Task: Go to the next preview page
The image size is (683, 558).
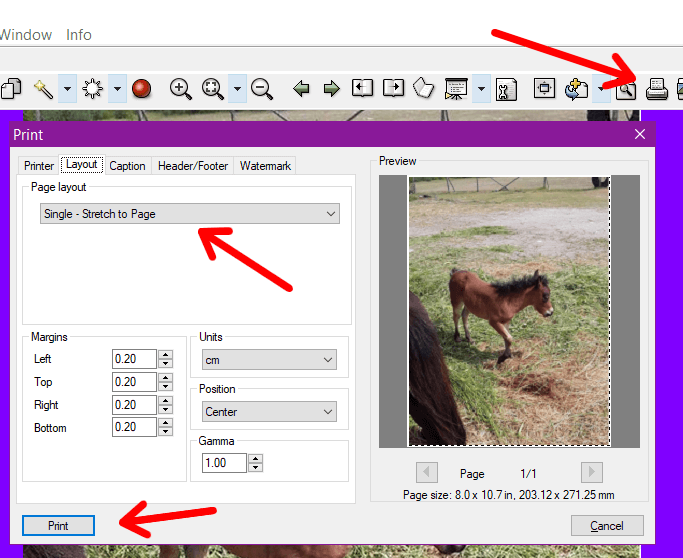Action: pos(592,472)
